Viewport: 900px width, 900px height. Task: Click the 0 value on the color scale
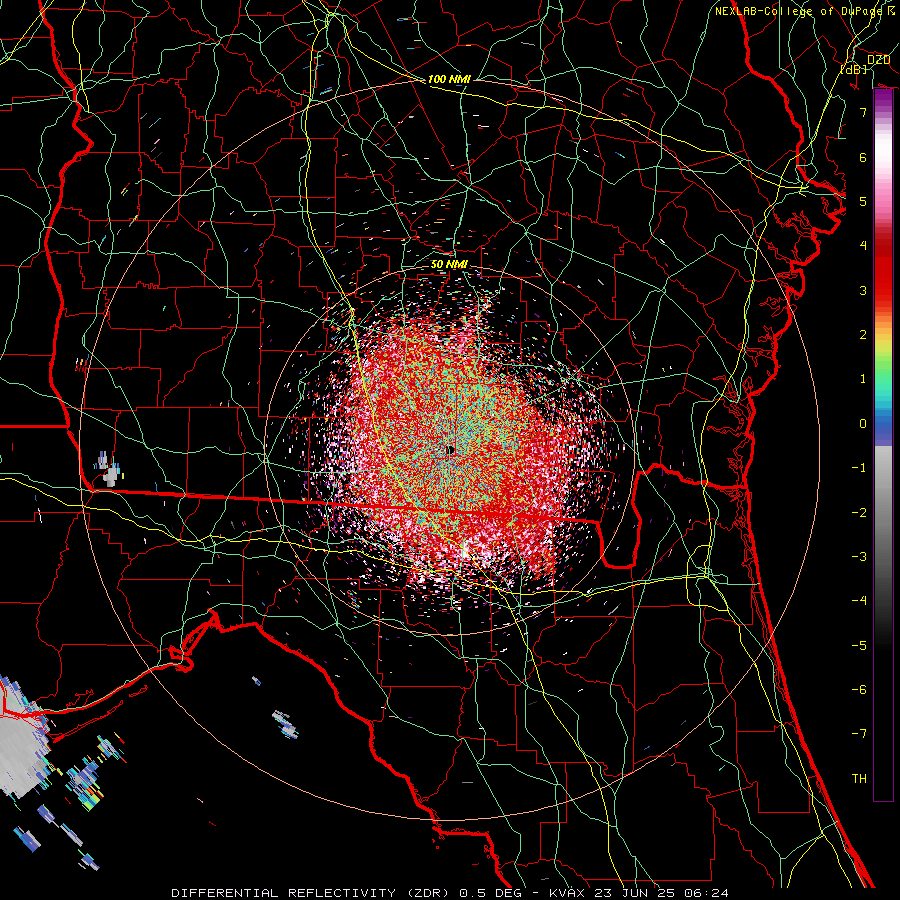(863, 424)
